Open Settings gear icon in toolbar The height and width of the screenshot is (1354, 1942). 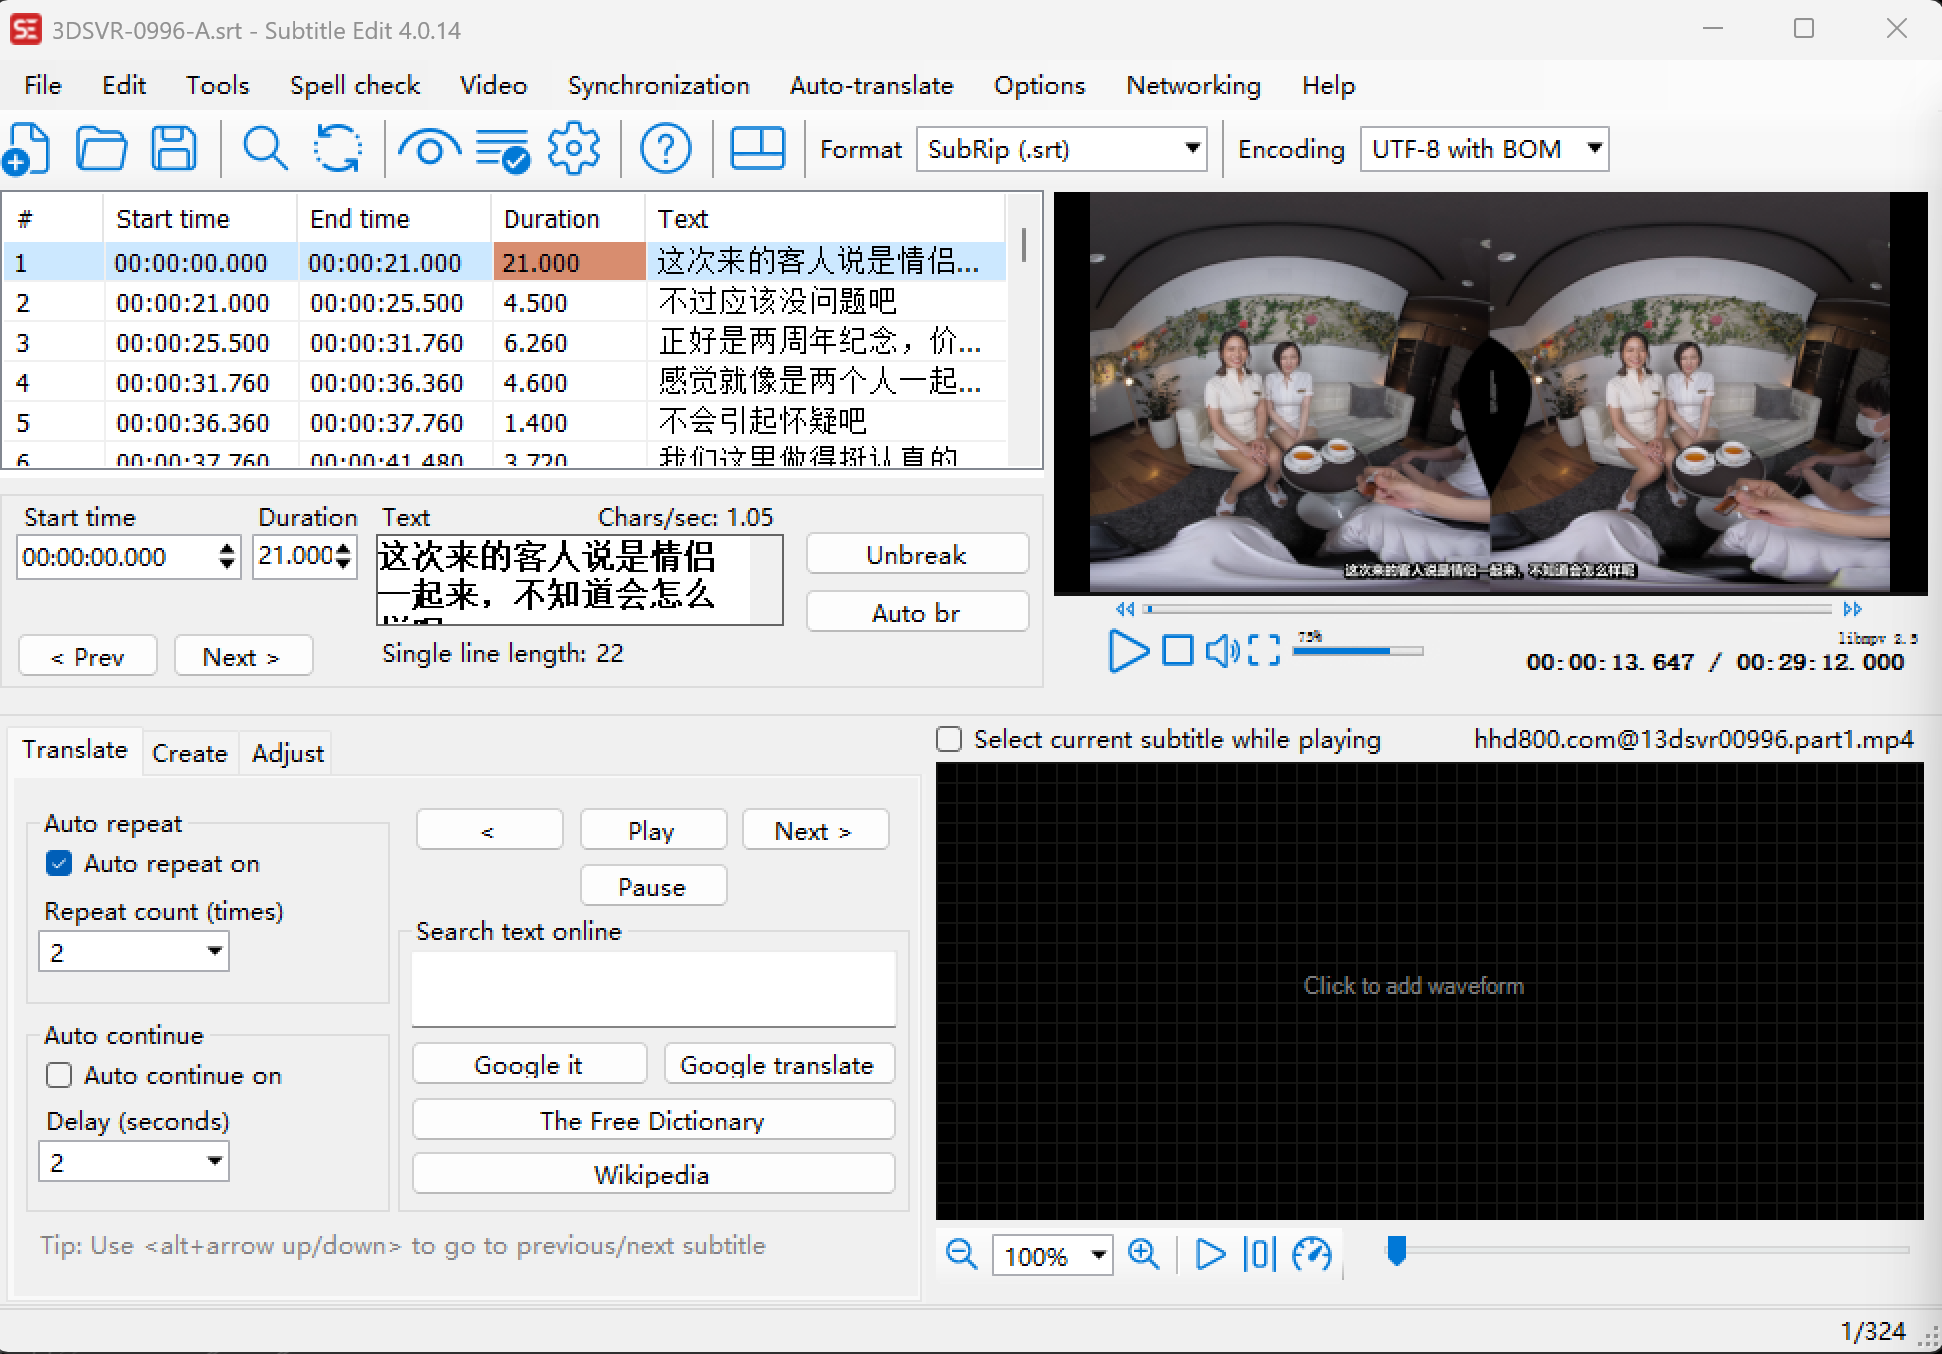coord(574,149)
